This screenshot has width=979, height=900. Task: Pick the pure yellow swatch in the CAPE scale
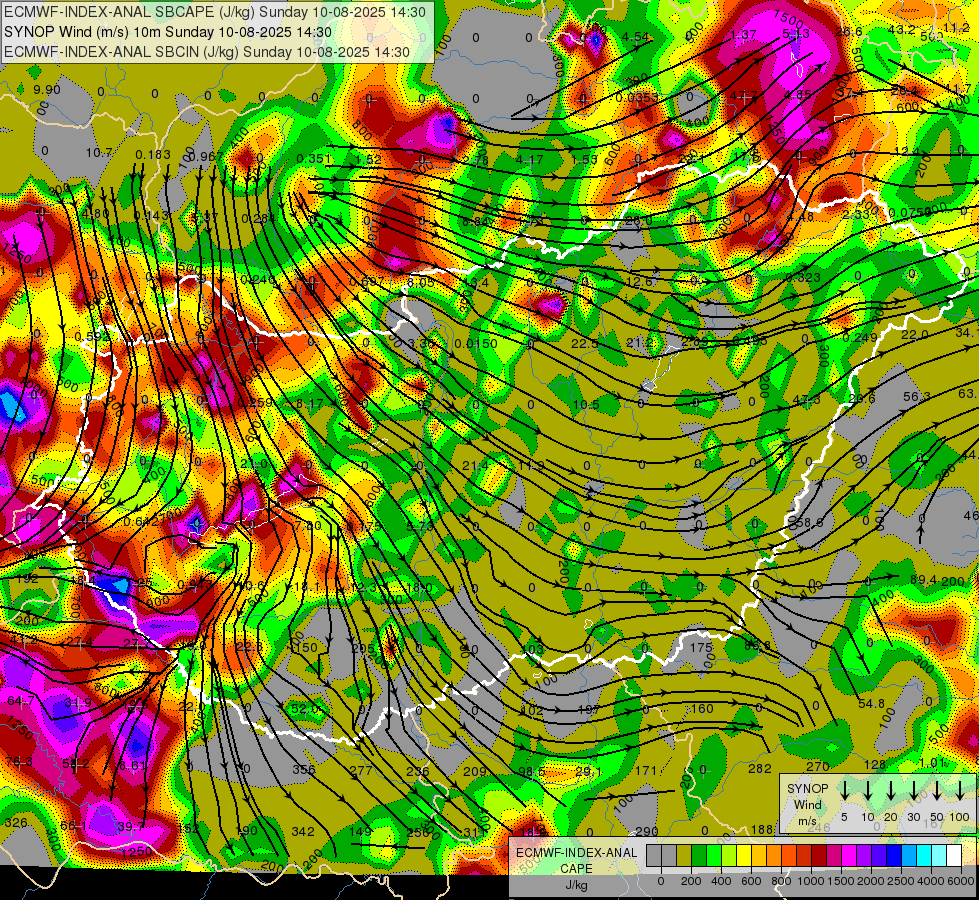[x=744, y=855]
